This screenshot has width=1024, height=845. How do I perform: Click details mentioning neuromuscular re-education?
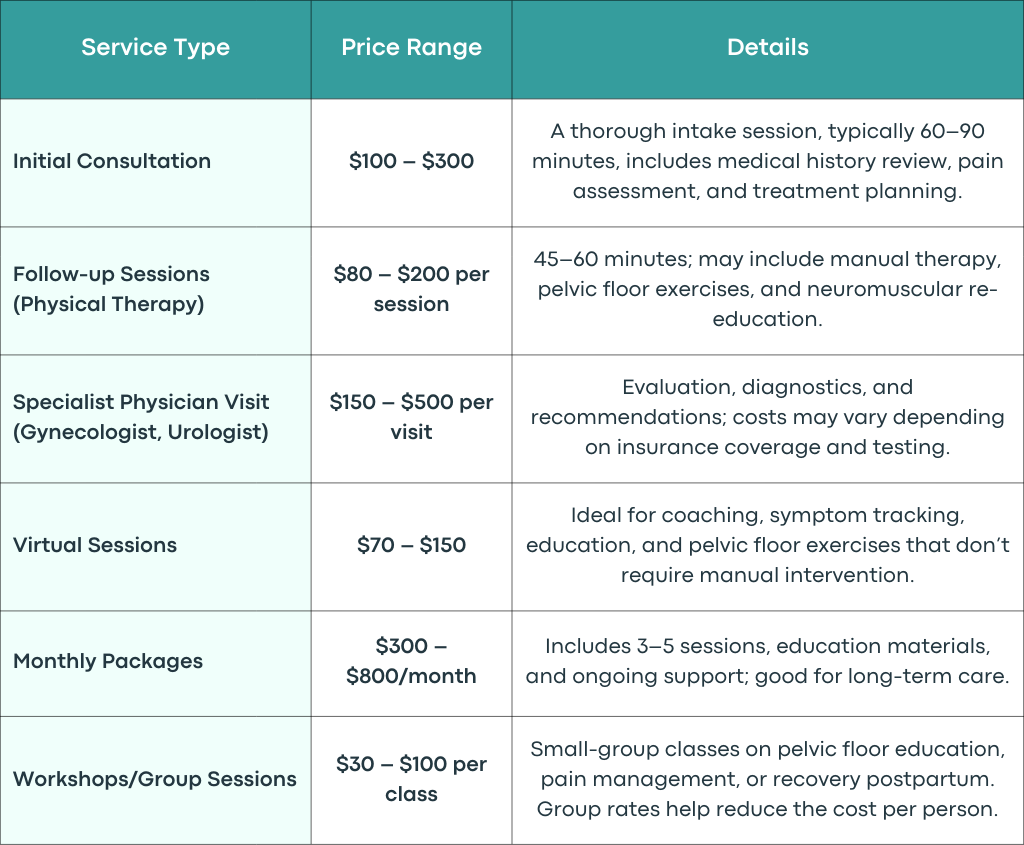(767, 289)
